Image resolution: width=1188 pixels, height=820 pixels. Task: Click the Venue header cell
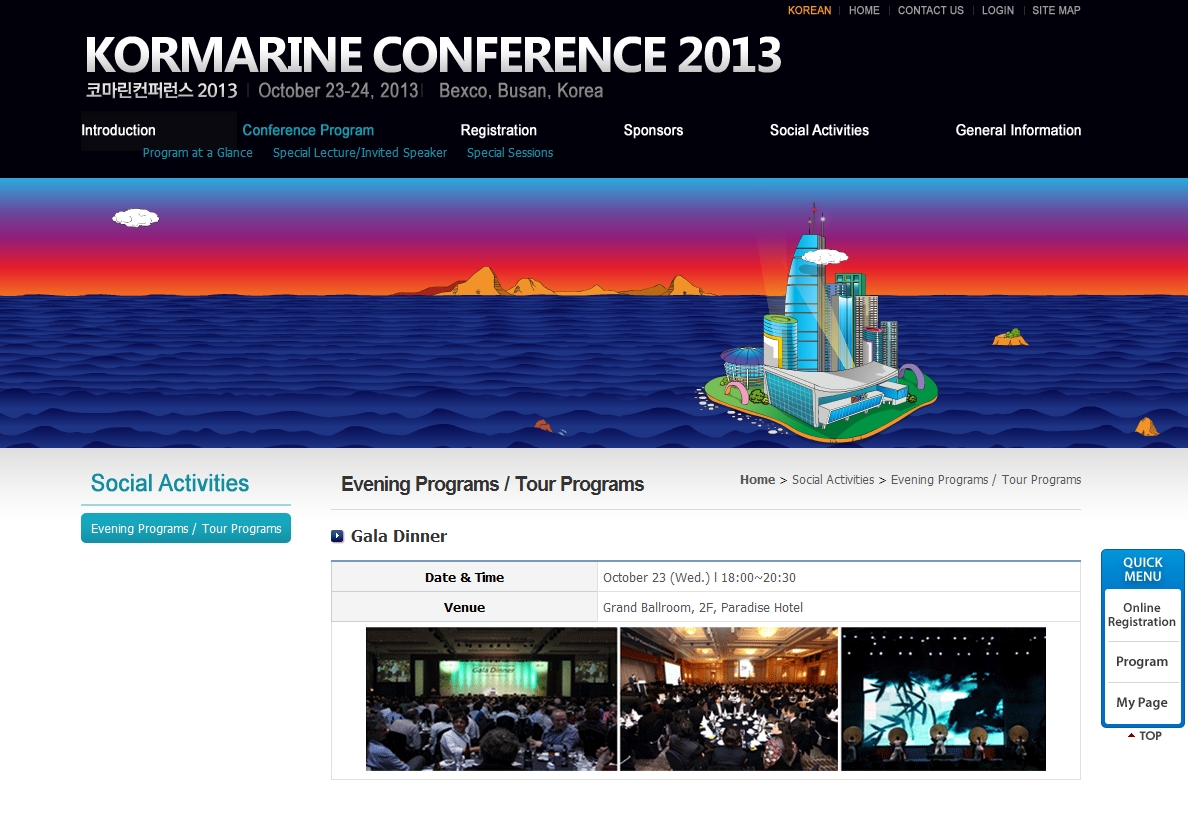tap(464, 608)
